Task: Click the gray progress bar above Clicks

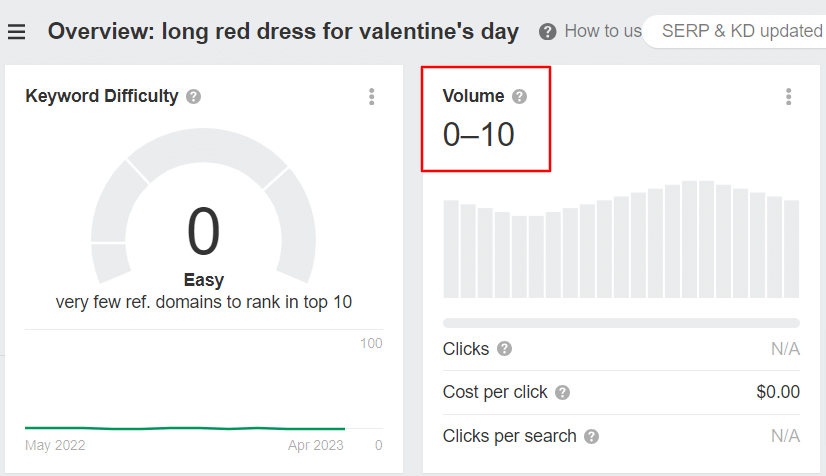Action: click(621, 323)
